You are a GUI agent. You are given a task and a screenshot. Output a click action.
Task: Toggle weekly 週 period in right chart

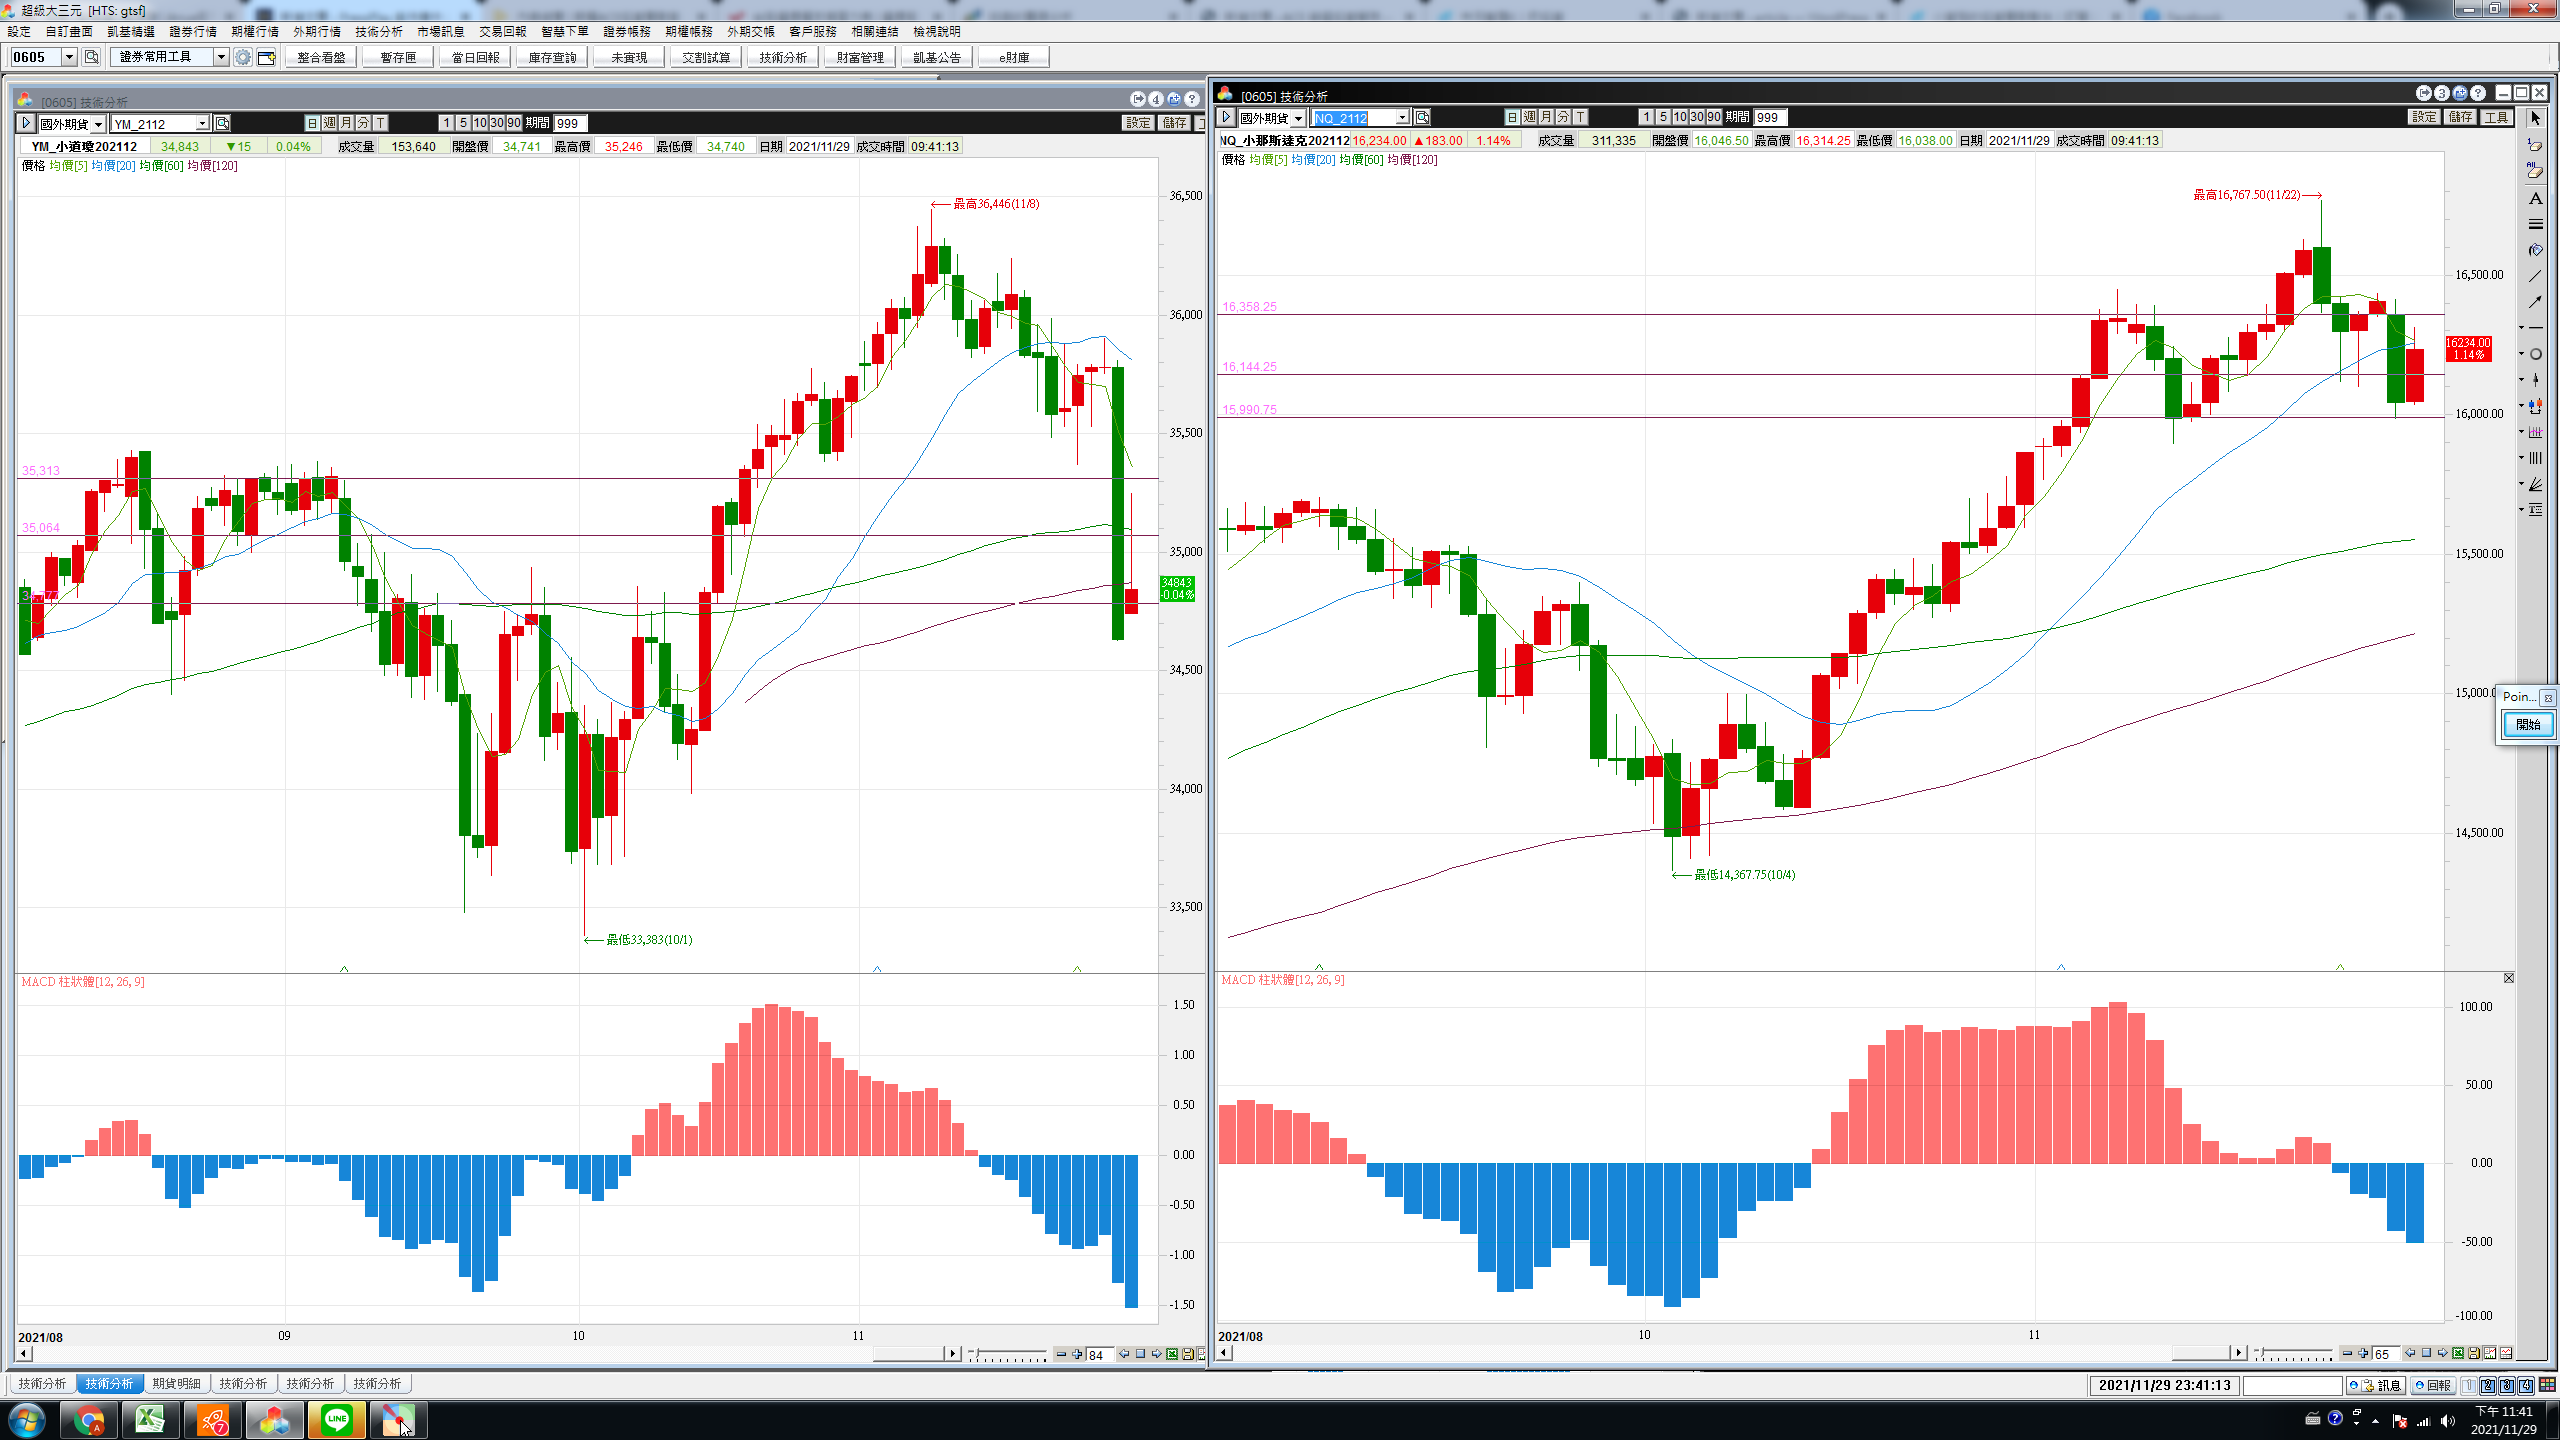[1529, 118]
